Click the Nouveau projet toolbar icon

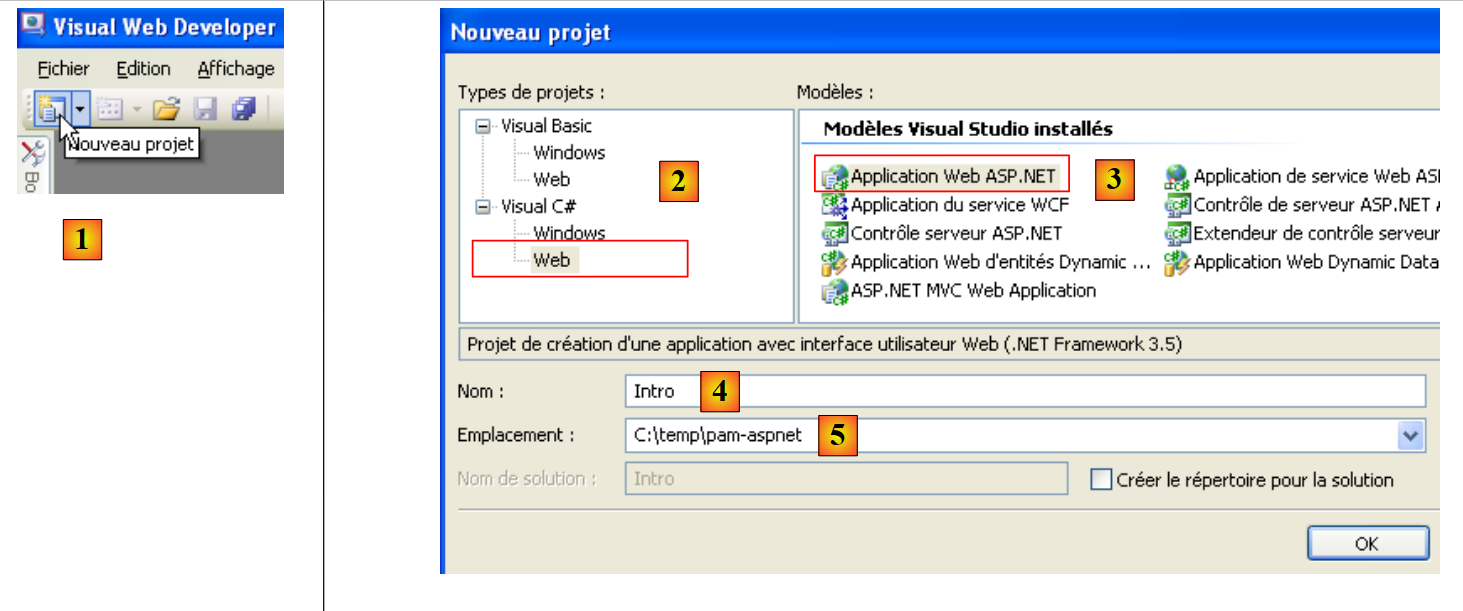click(48, 107)
